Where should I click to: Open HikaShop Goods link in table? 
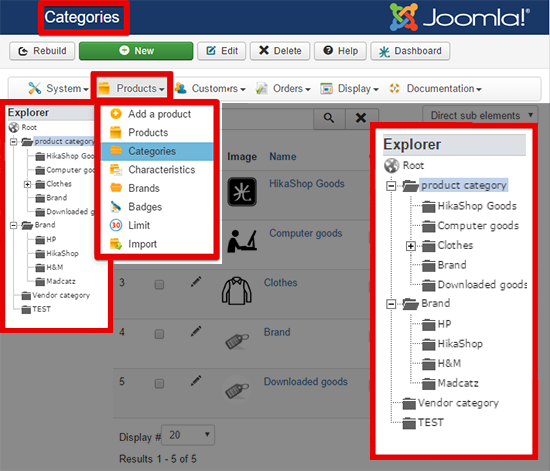coord(307,183)
